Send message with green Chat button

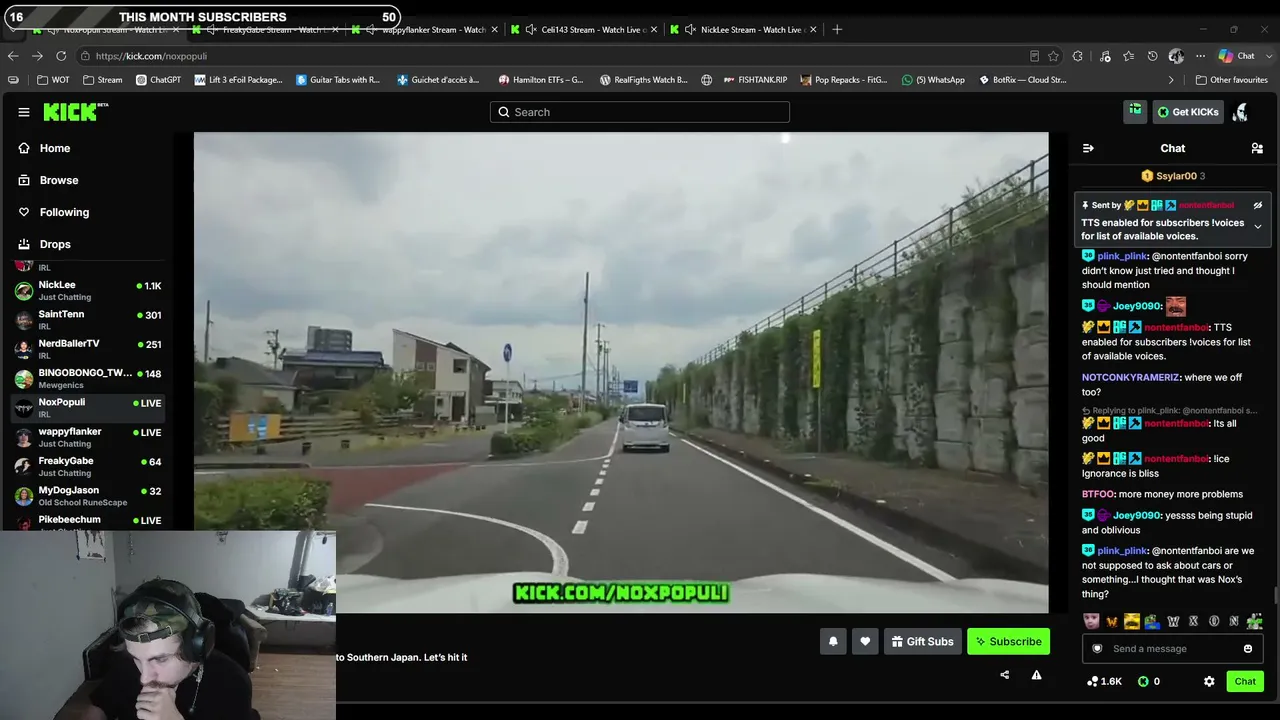(1245, 681)
